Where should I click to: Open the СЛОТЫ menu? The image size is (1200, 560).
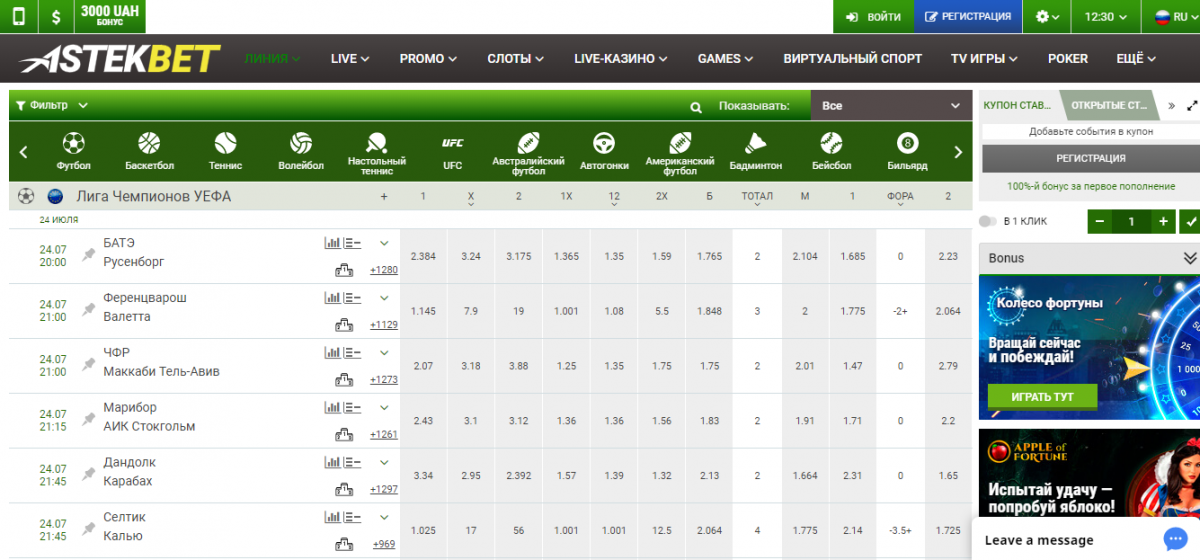tap(516, 59)
